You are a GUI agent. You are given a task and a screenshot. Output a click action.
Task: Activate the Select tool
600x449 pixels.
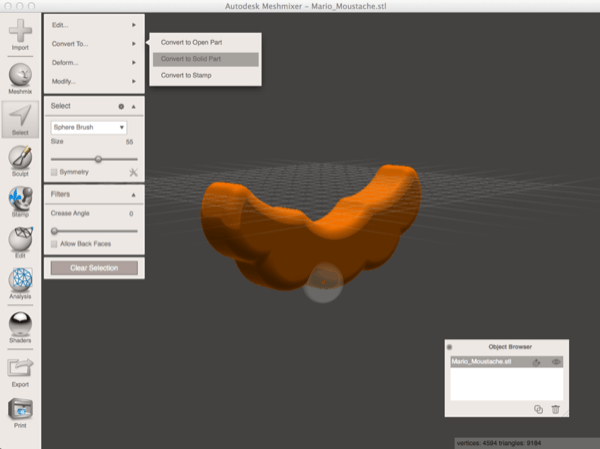point(20,119)
